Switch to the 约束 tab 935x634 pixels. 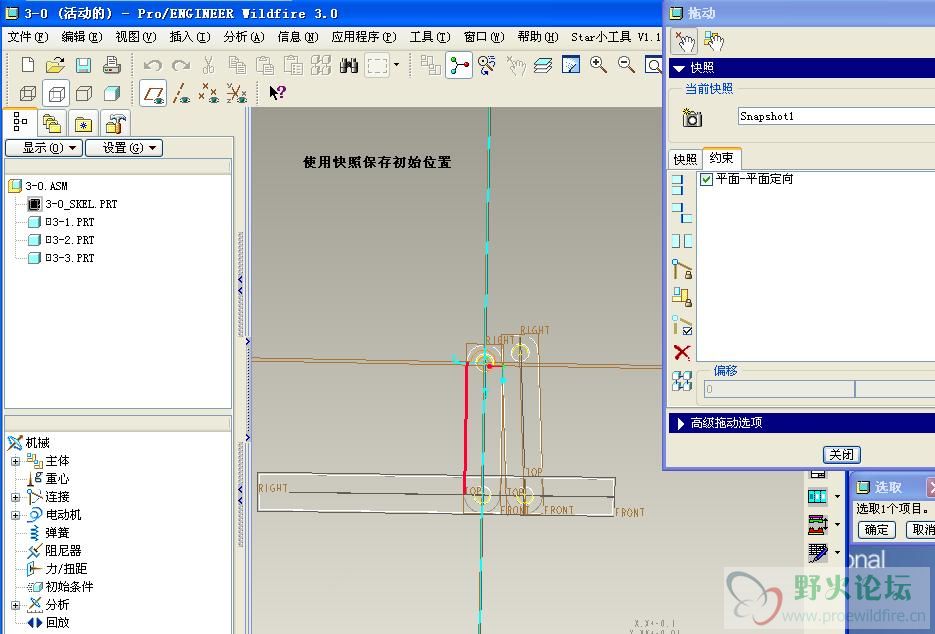coord(722,158)
